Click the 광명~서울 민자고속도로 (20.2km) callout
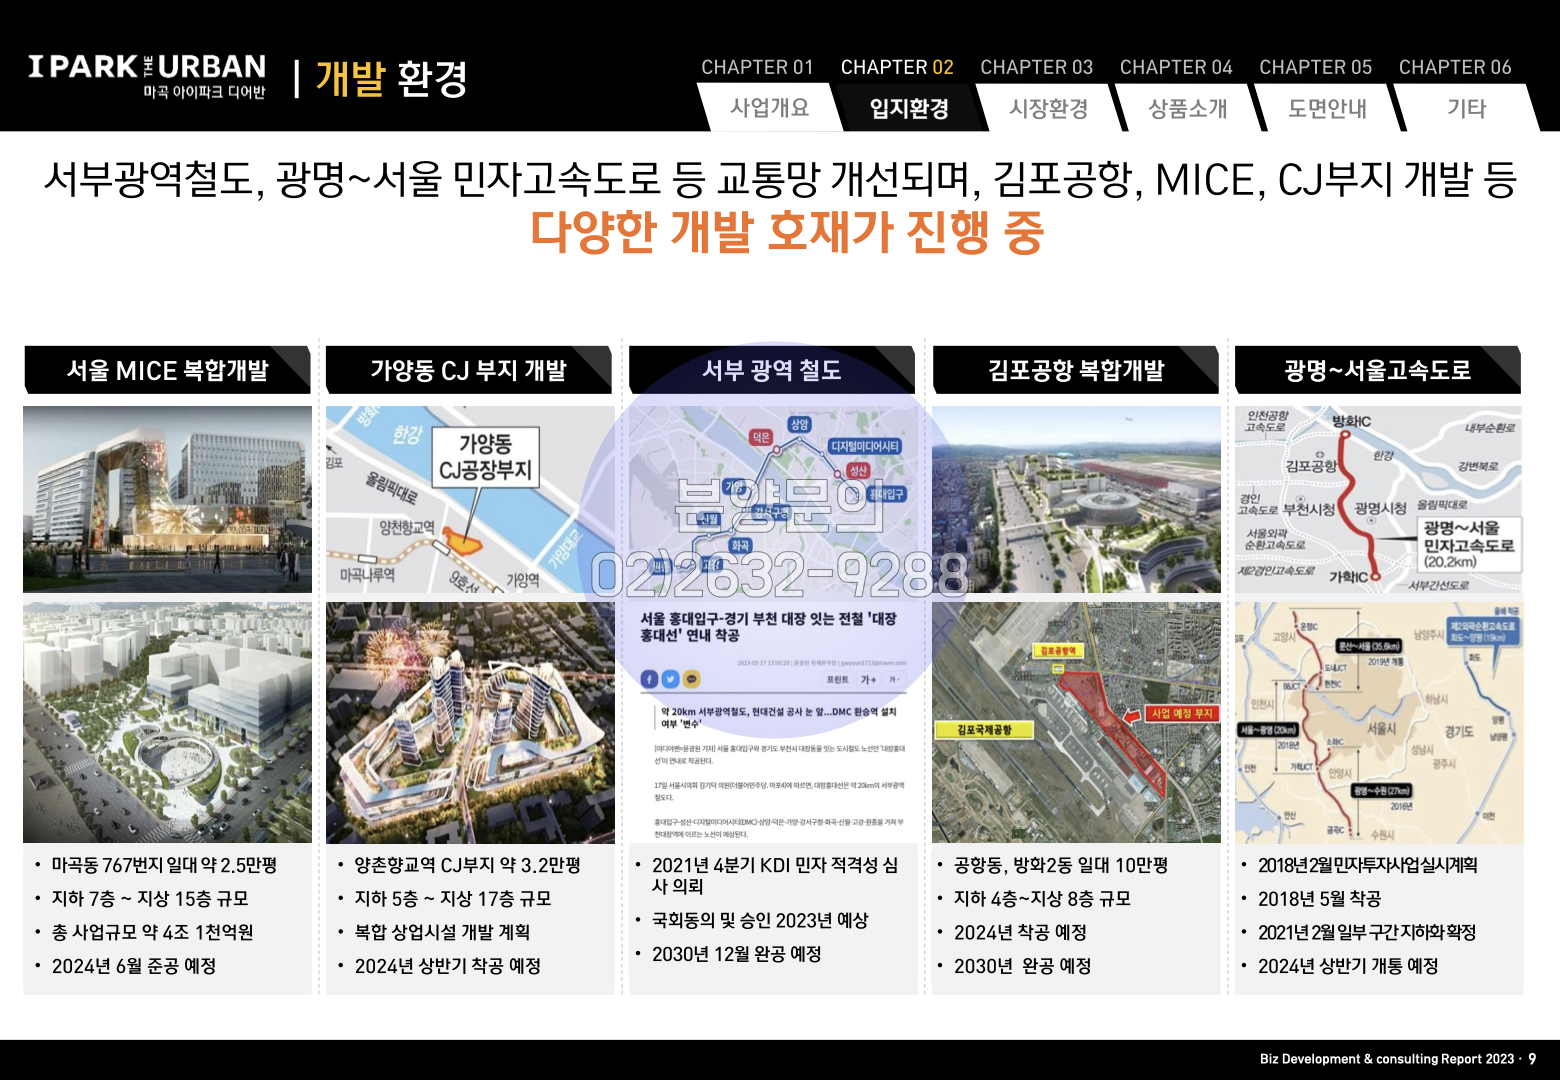The image size is (1560, 1080). click(1468, 544)
